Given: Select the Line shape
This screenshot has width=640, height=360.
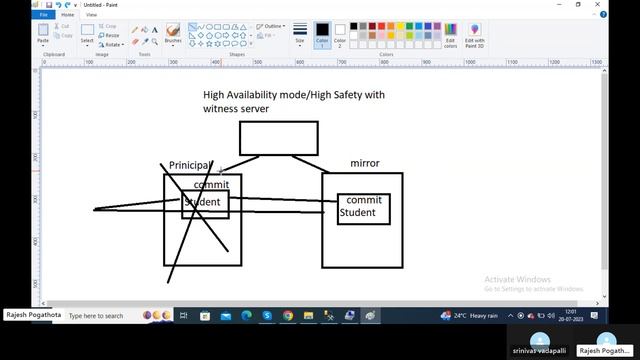Looking at the screenshot, I should point(192,27).
